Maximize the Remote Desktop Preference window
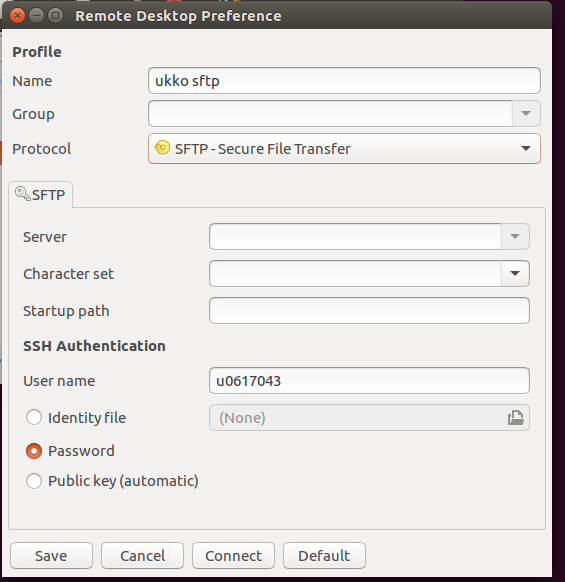 (x=56, y=16)
